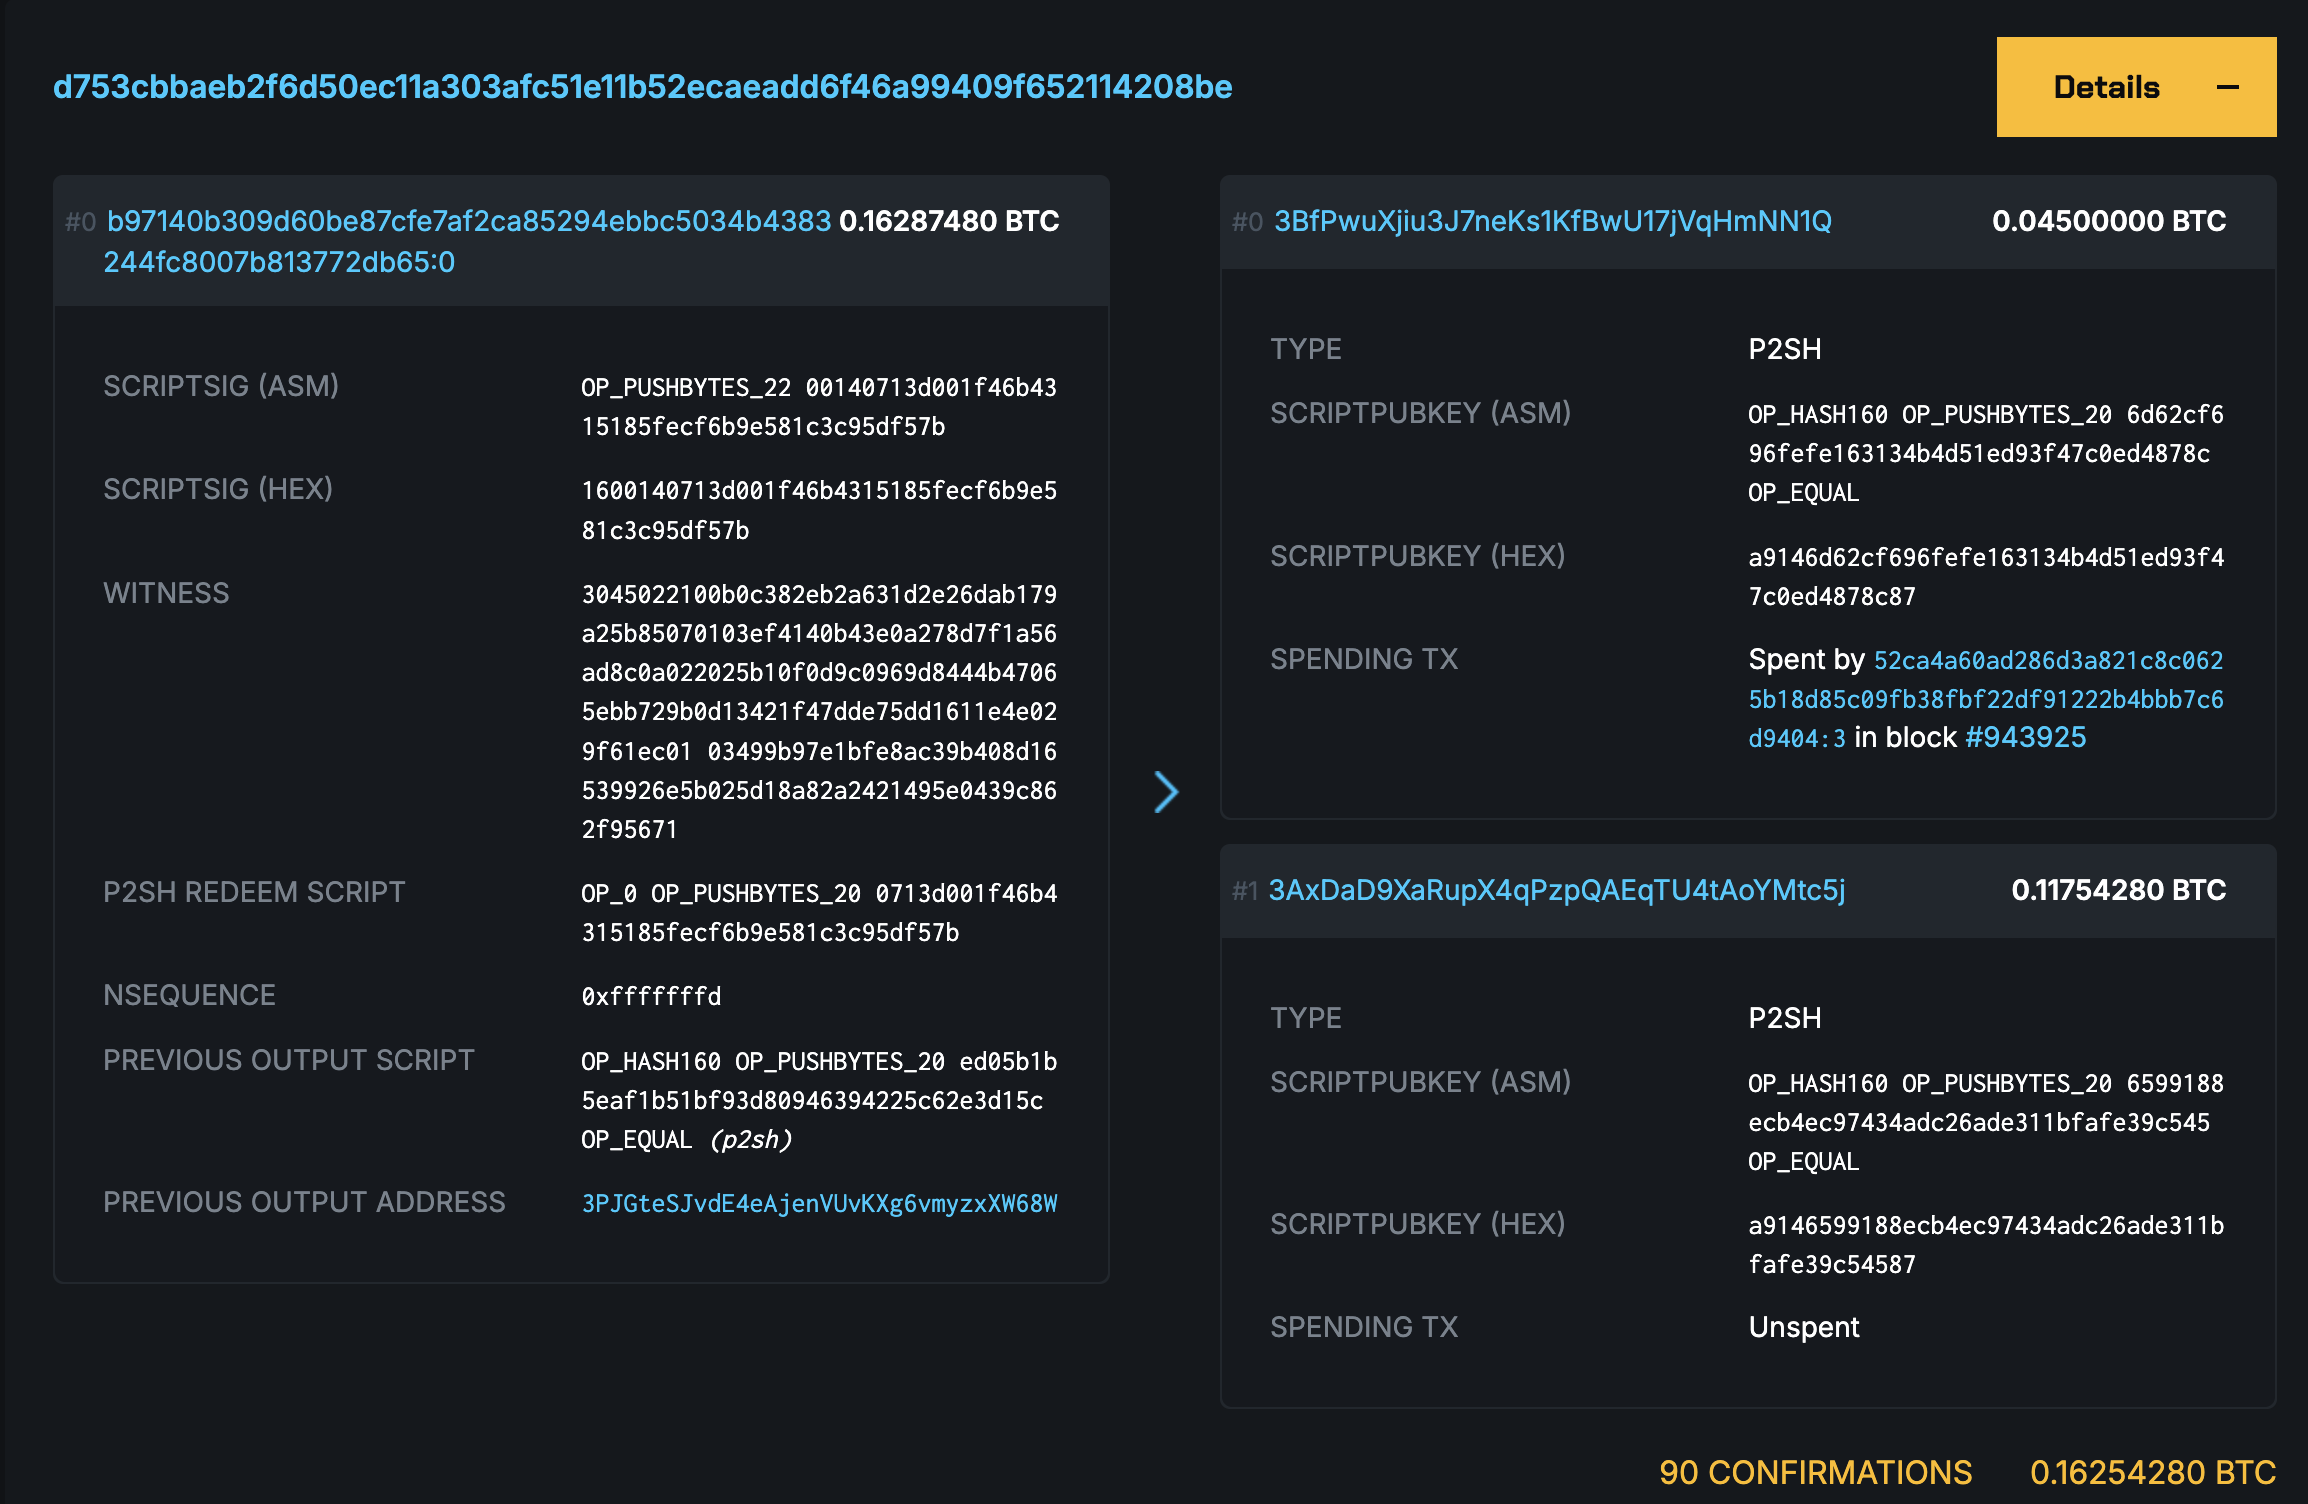Click output amount 0.11754280 BTC
Image resolution: width=2308 pixels, height=1504 pixels.
(2119, 890)
